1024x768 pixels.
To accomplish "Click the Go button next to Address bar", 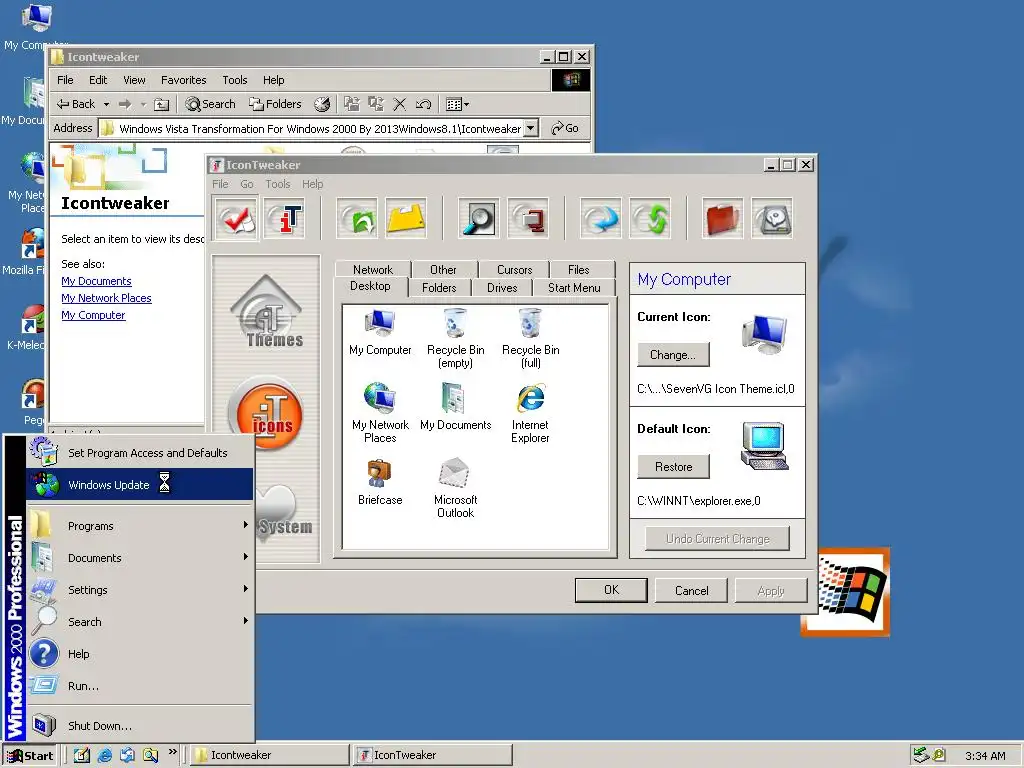I will 566,128.
